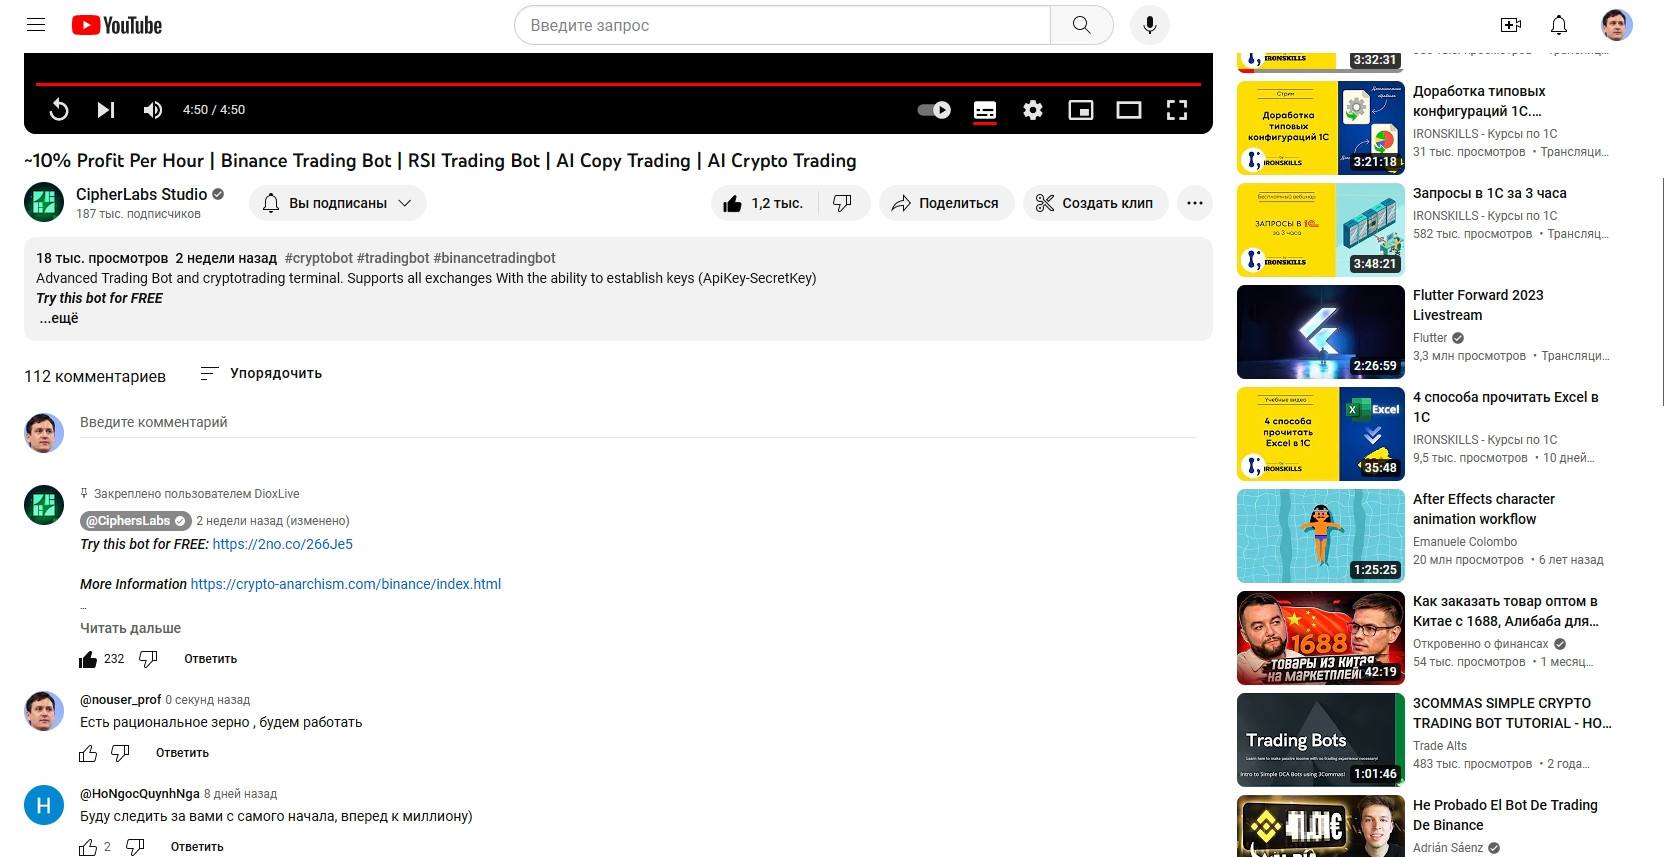Open @HoNgocQuynhNga avatar
The image size is (1664, 857).
[44, 805]
